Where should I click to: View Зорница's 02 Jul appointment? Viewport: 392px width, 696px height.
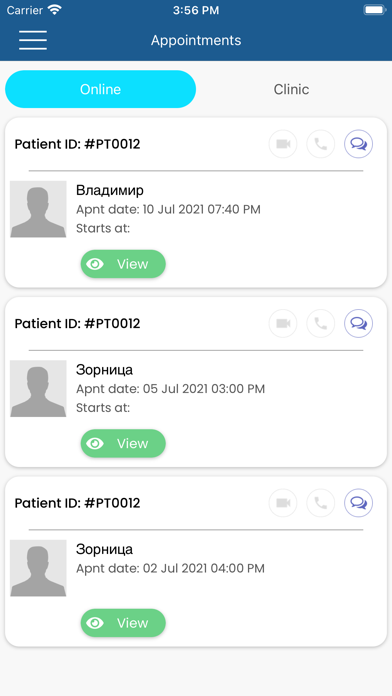(123, 623)
